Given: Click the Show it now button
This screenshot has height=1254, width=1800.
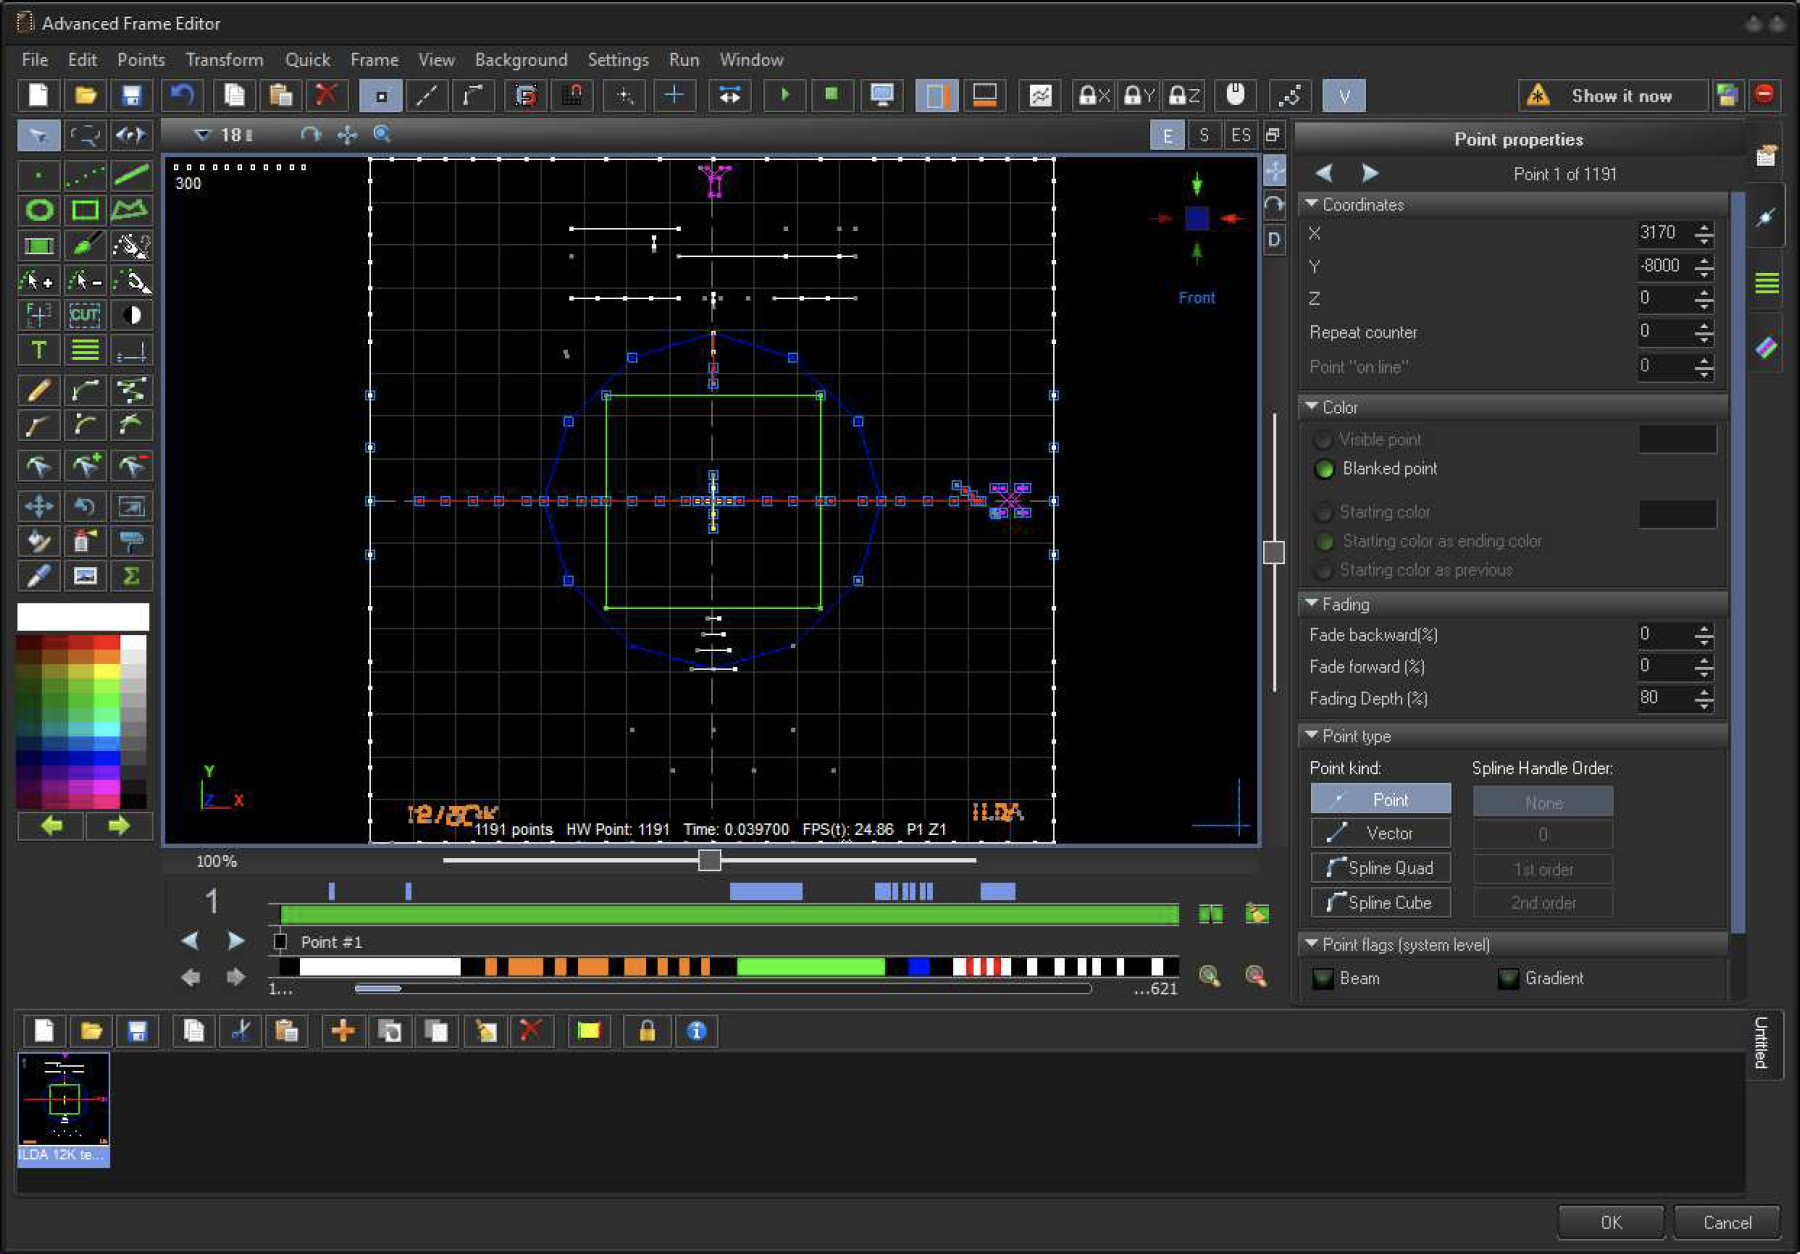Looking at the screenshot, I should [x=1613, y=96].
